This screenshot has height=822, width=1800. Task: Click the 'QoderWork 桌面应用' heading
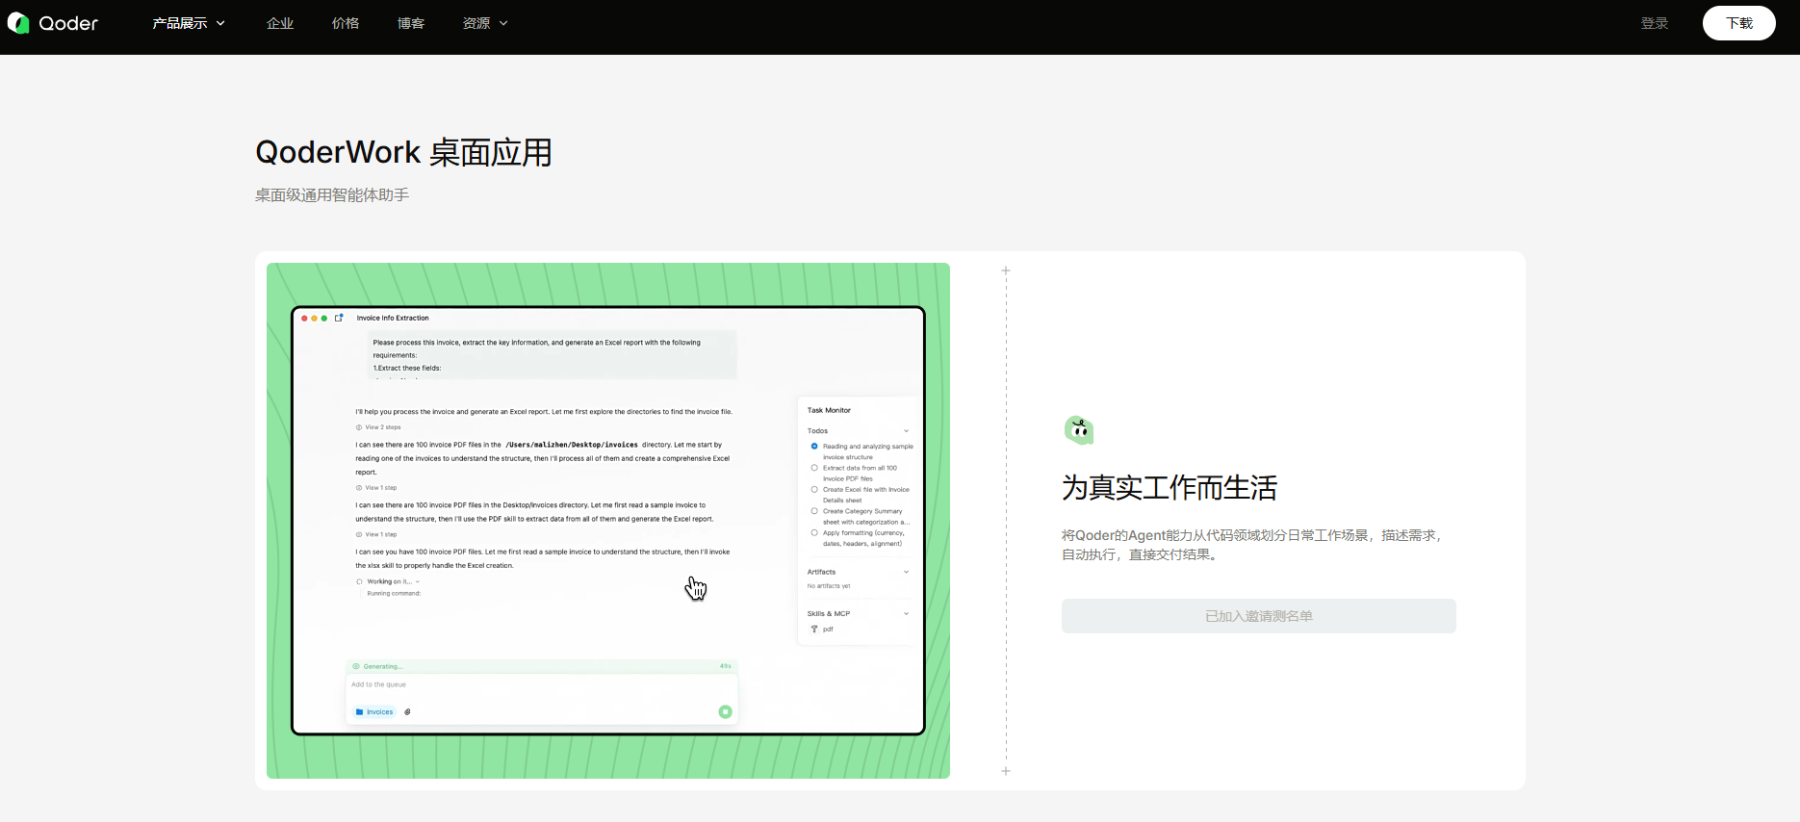pyautogui.click(x=404, y=152)
